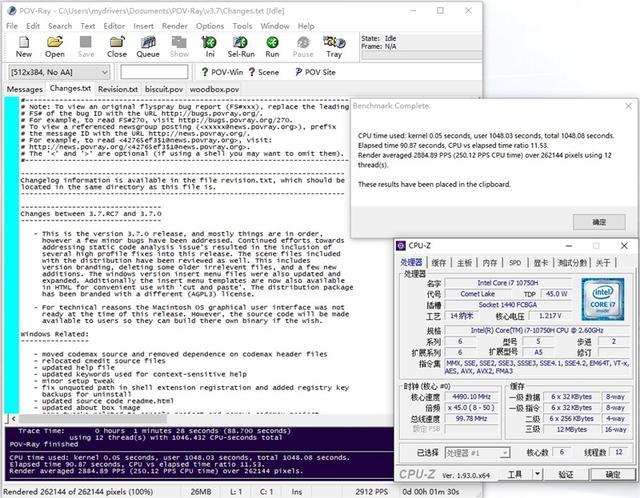Click the Sel-Run toolbar icon
640x498 pixels.
(x=242, y=45)
